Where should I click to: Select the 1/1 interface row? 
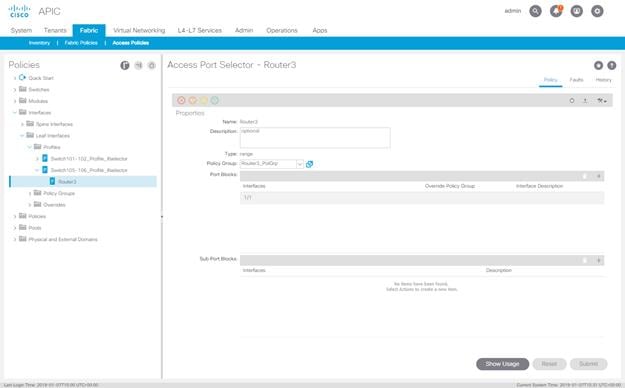[x=422, y=197]
